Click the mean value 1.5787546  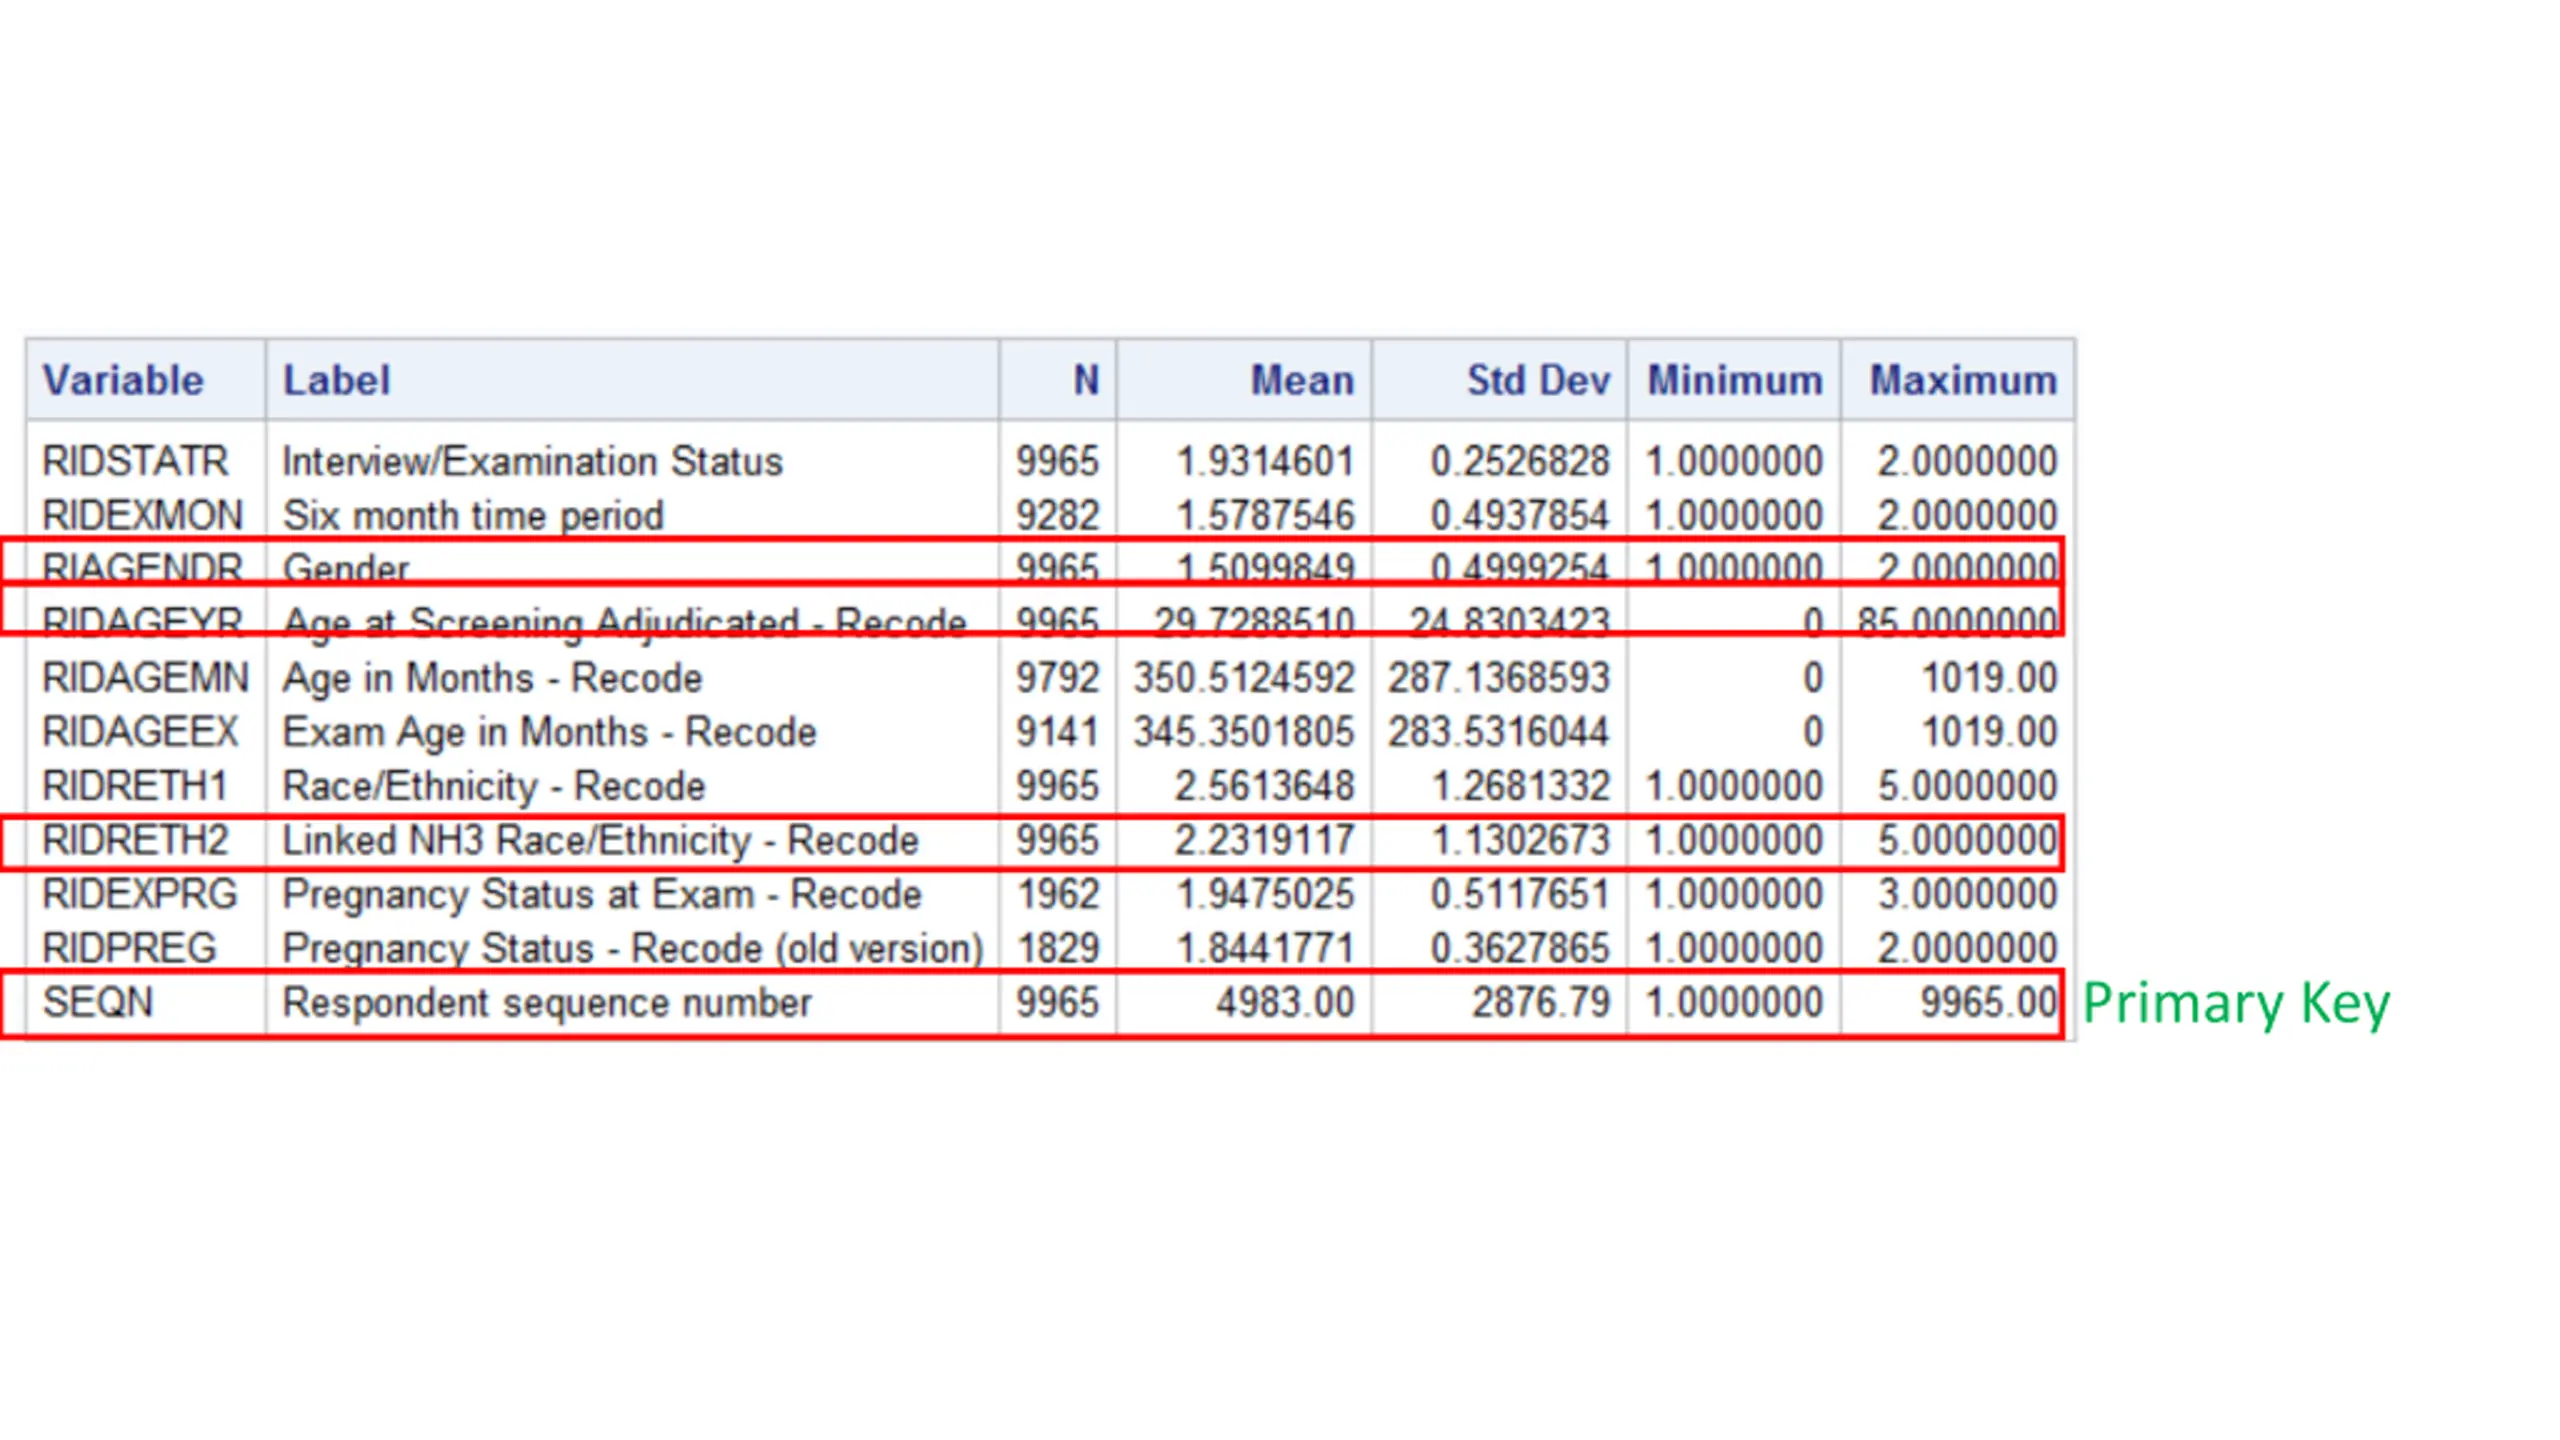pyautogui.click(x=1265, y=515)
